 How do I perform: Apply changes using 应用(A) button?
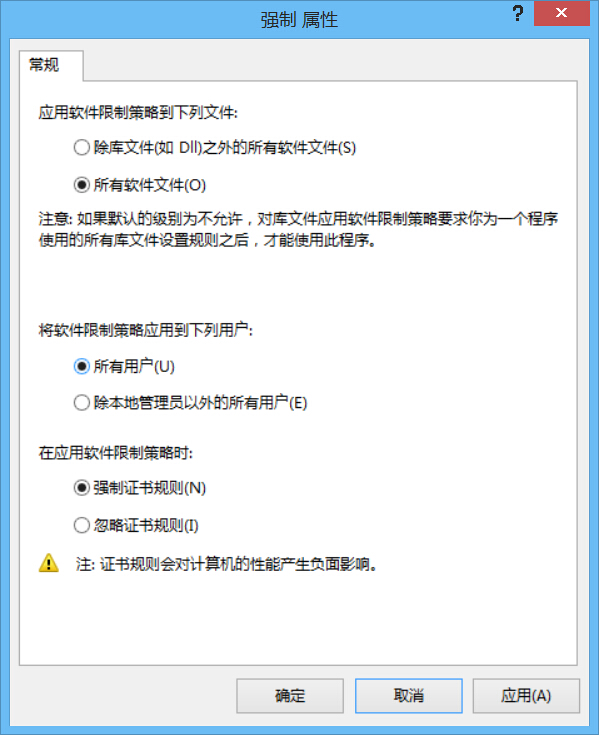pos(526,696)
